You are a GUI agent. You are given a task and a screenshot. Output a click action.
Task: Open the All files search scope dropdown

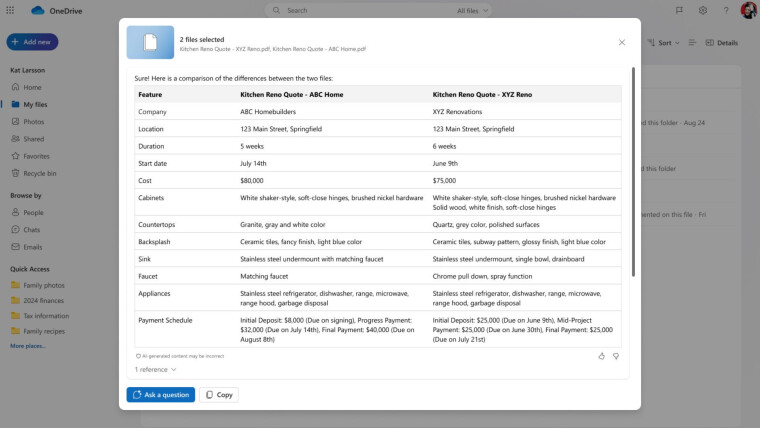(473, 11)
